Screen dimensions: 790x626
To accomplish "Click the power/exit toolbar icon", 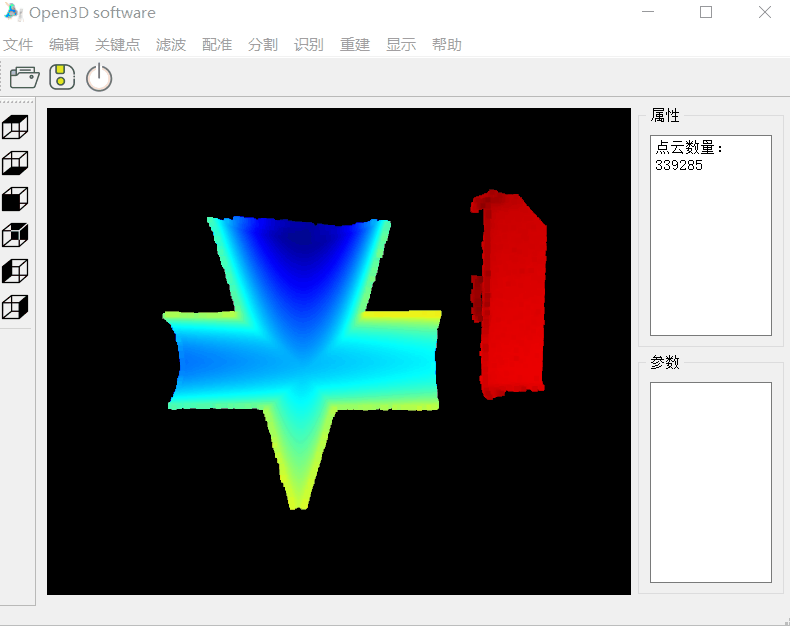I will (x=99, y=77).
